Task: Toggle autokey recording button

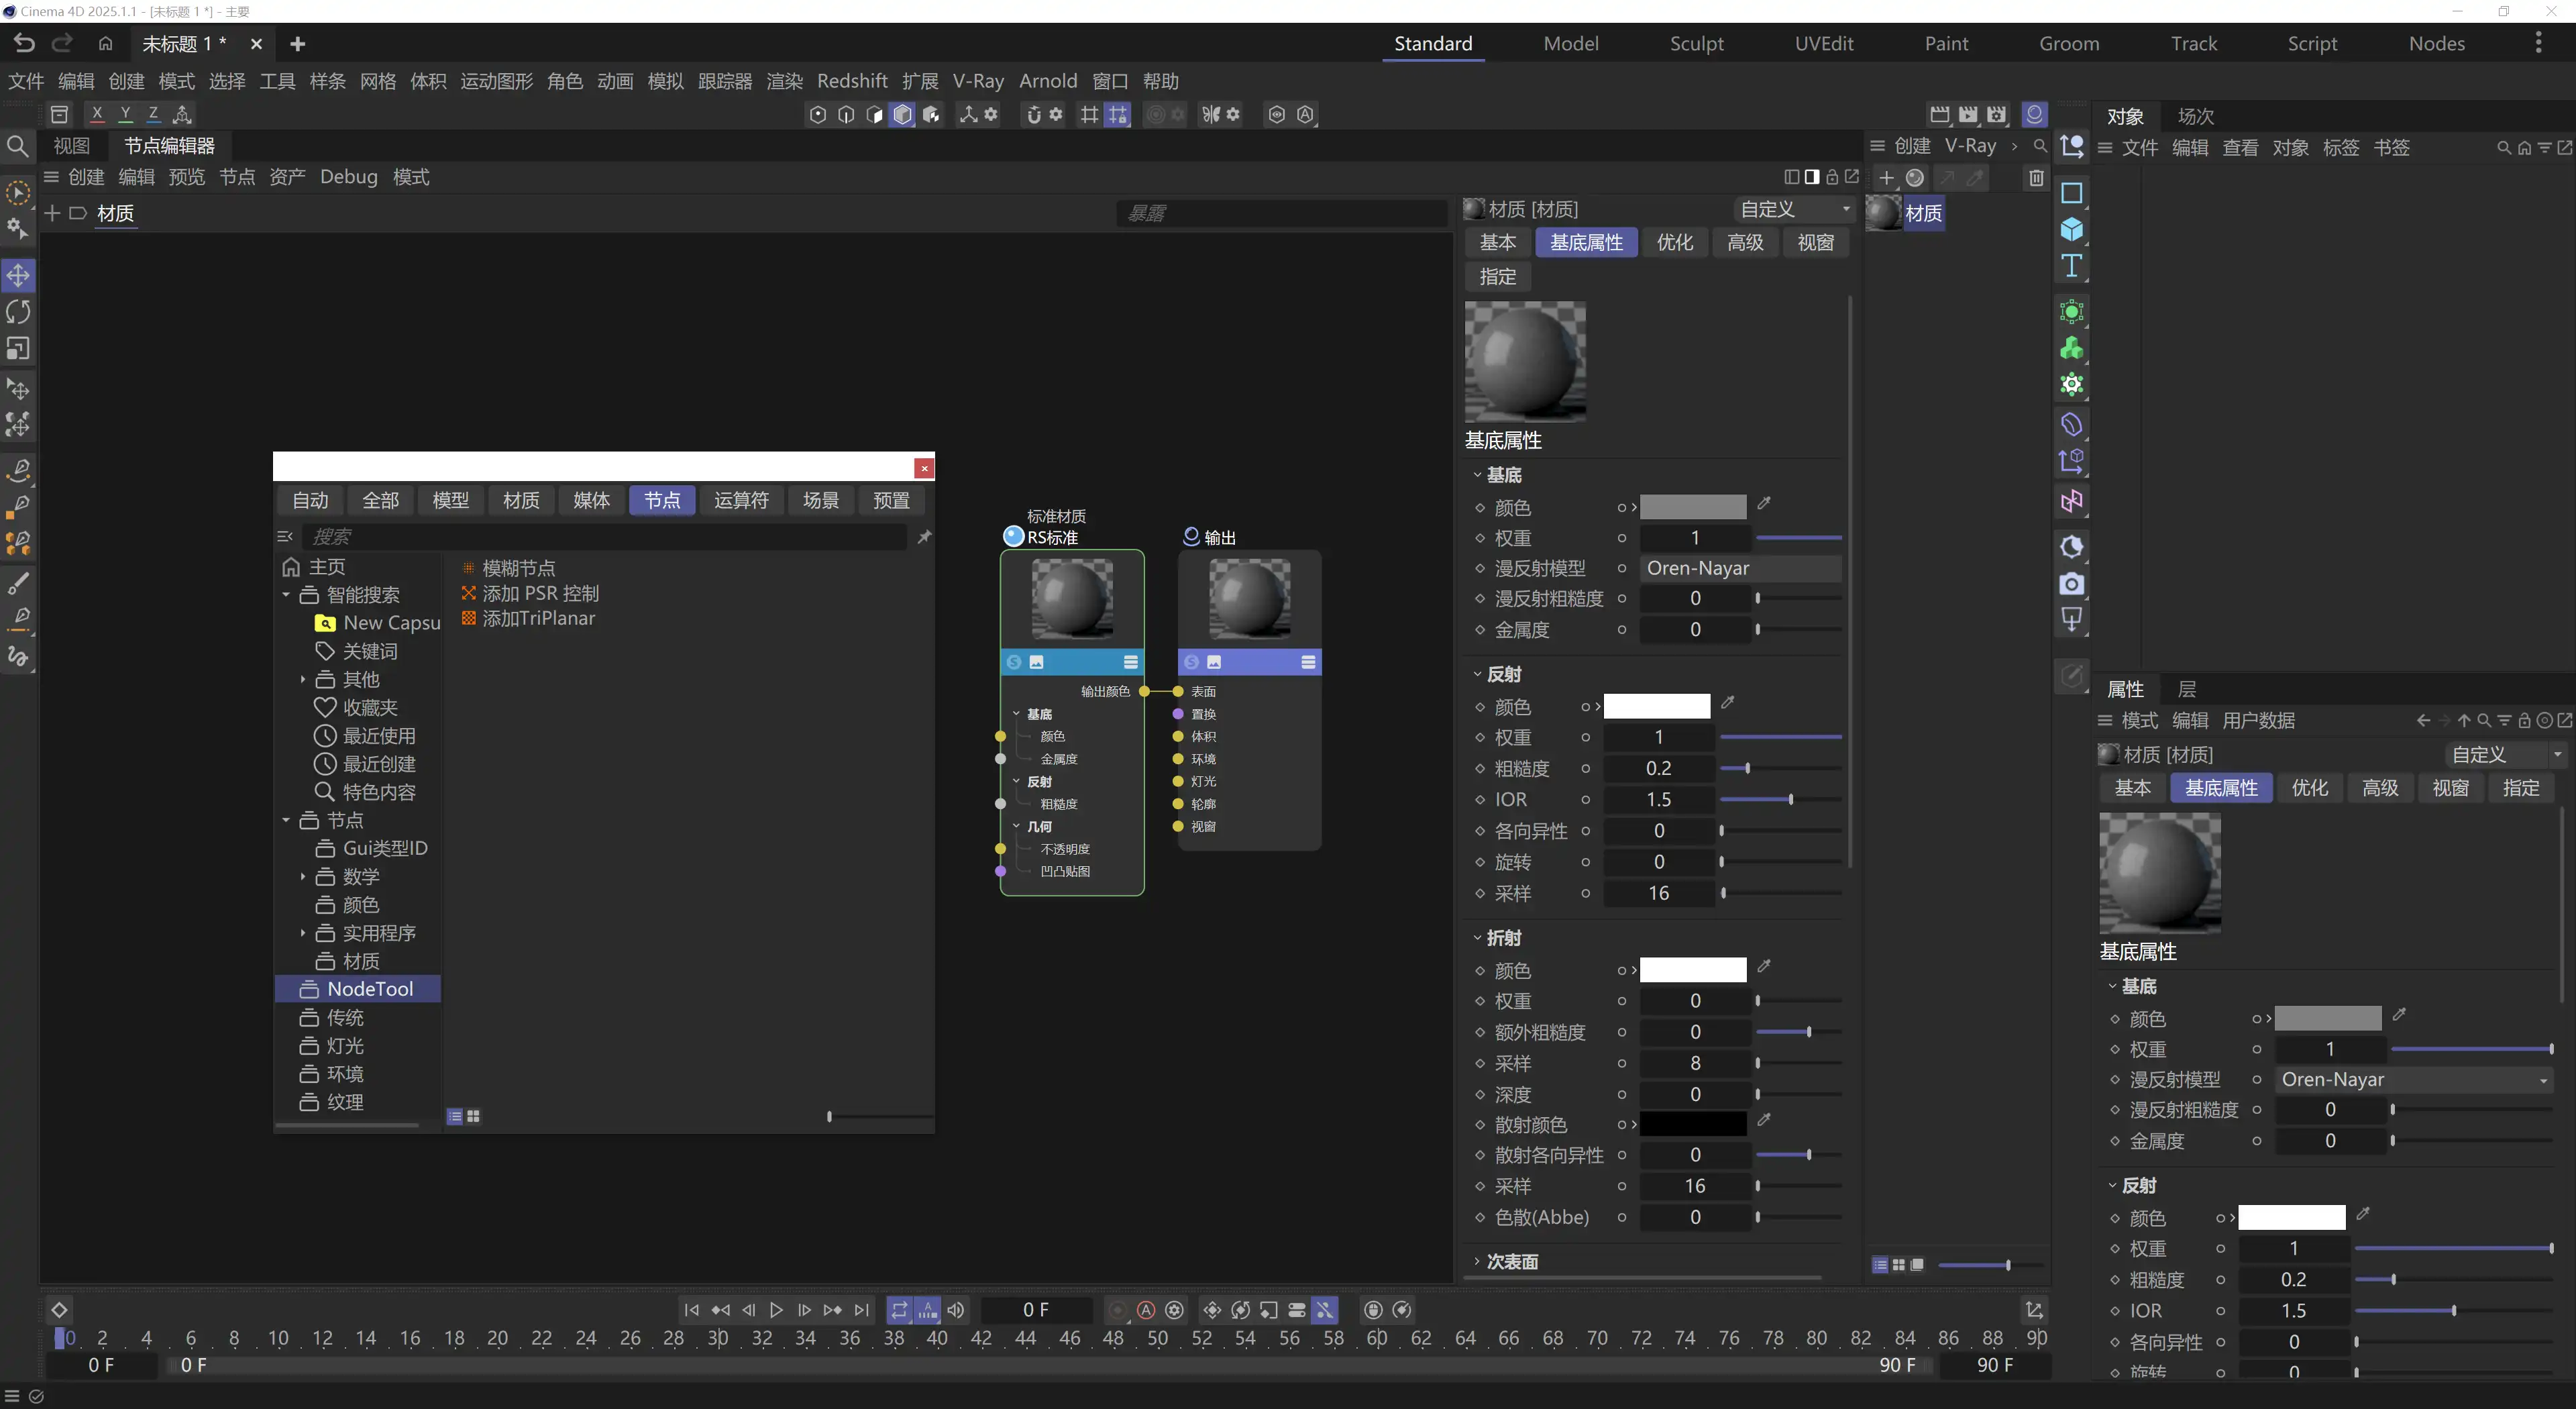Action: (x=1146, y=1310)
